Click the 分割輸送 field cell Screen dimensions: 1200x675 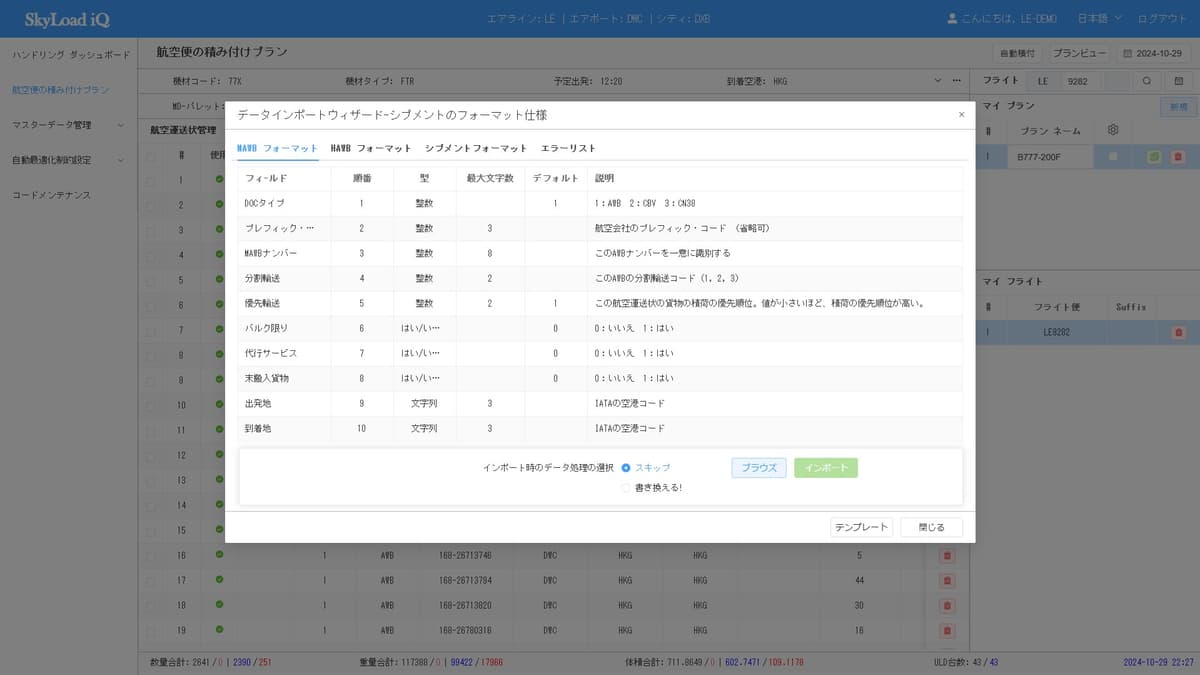pyautogui.click(x=284, y=278)
